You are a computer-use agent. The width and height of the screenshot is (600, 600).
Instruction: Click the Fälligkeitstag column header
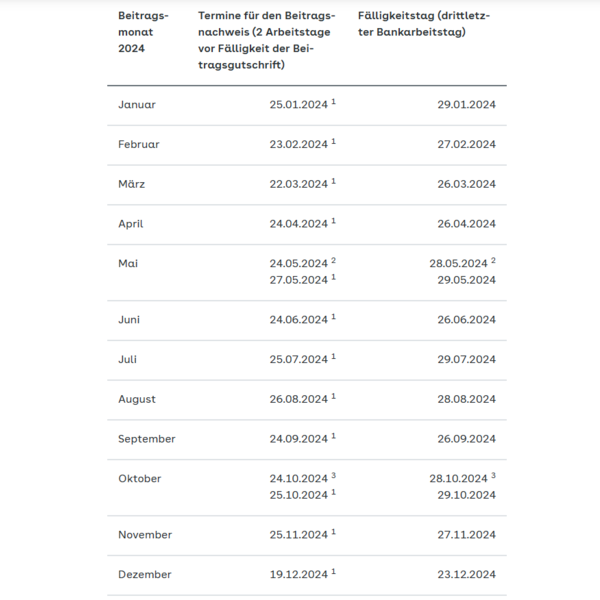[424, 25]
